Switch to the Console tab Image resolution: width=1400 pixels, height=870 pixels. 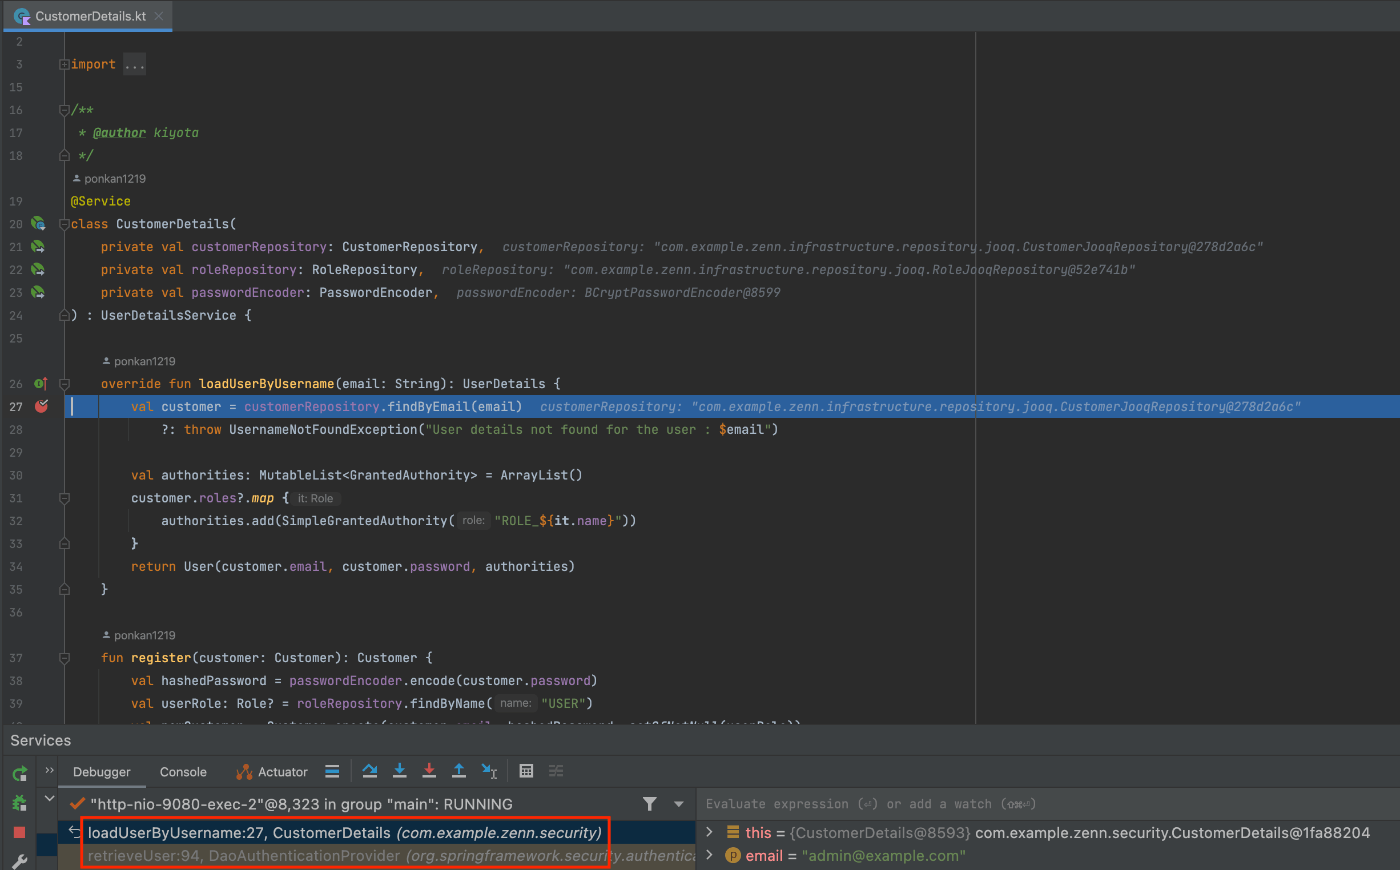[183, 772]
